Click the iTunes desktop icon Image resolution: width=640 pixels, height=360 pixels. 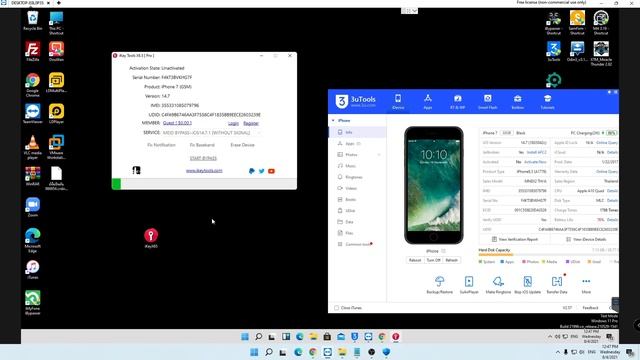33,269
